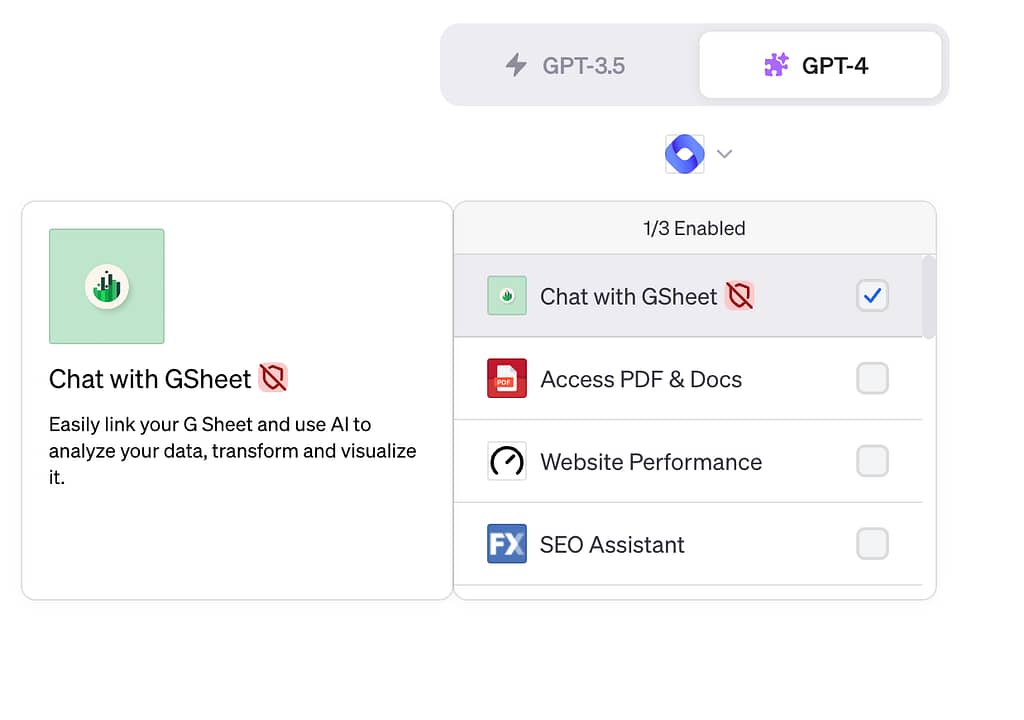This screenshot has width=1024, height=720.
Task: Click unverified shield icon in description card
Action: pos(273,378)
